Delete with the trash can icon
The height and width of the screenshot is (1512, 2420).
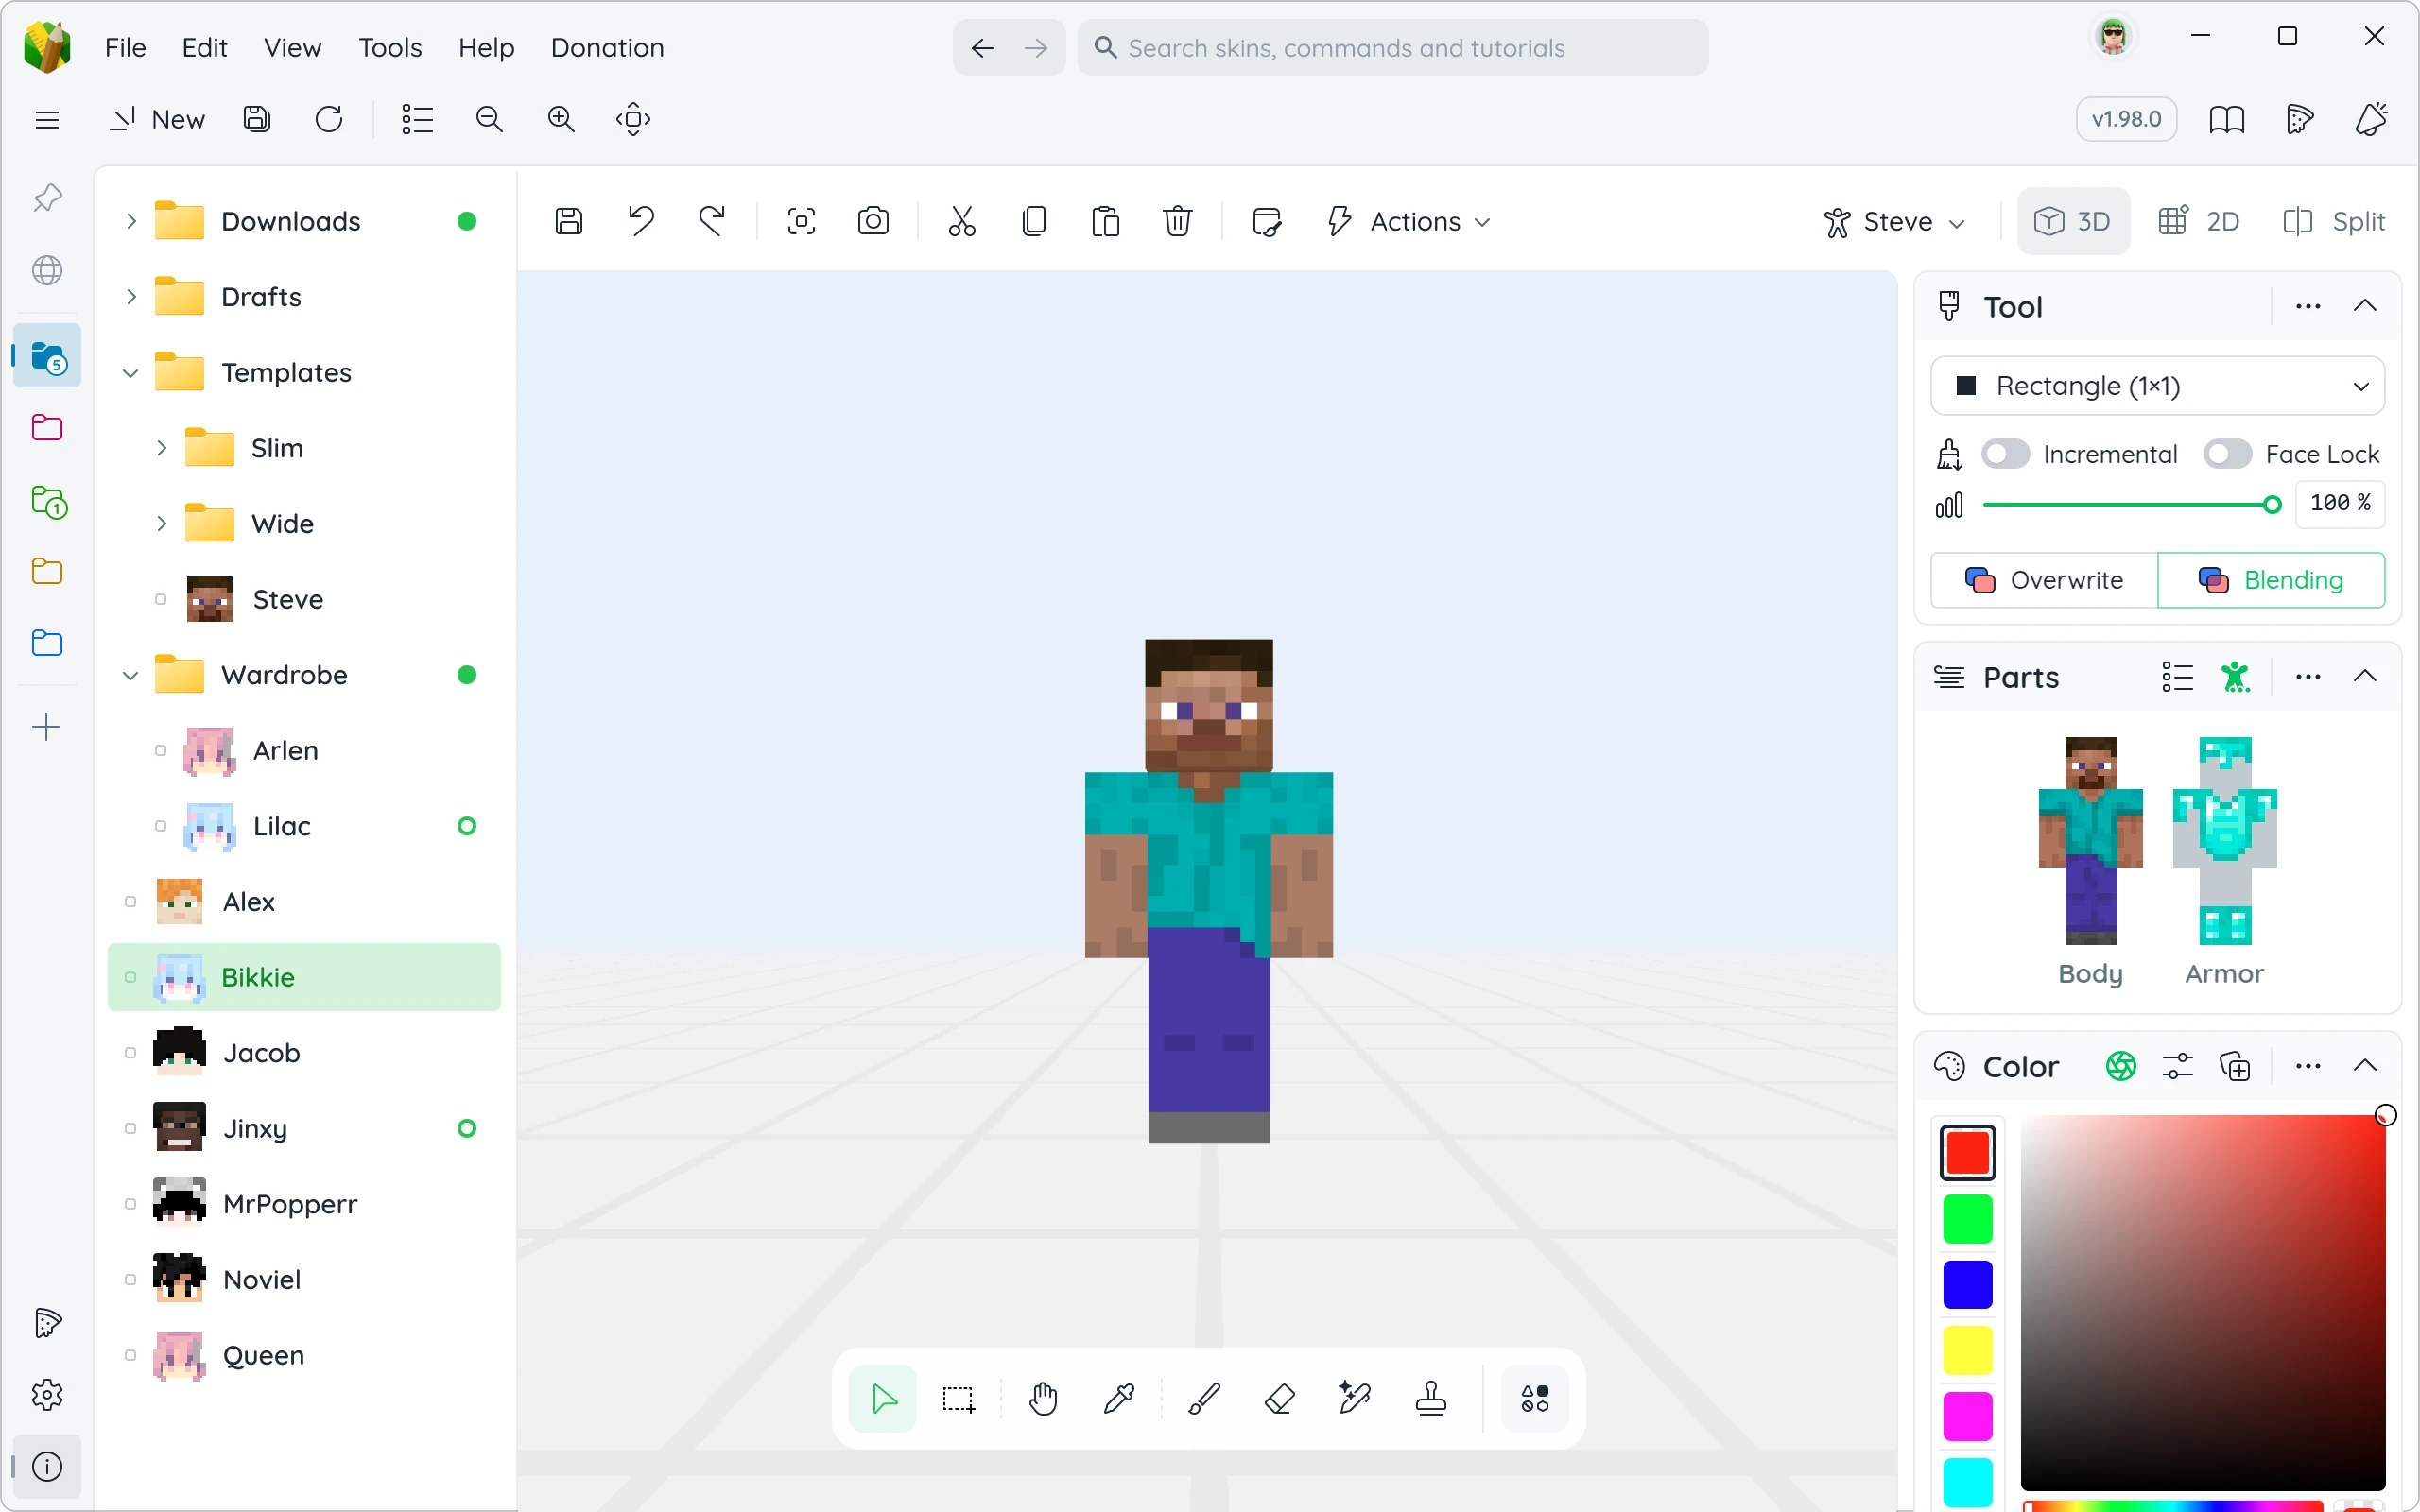1177,221
